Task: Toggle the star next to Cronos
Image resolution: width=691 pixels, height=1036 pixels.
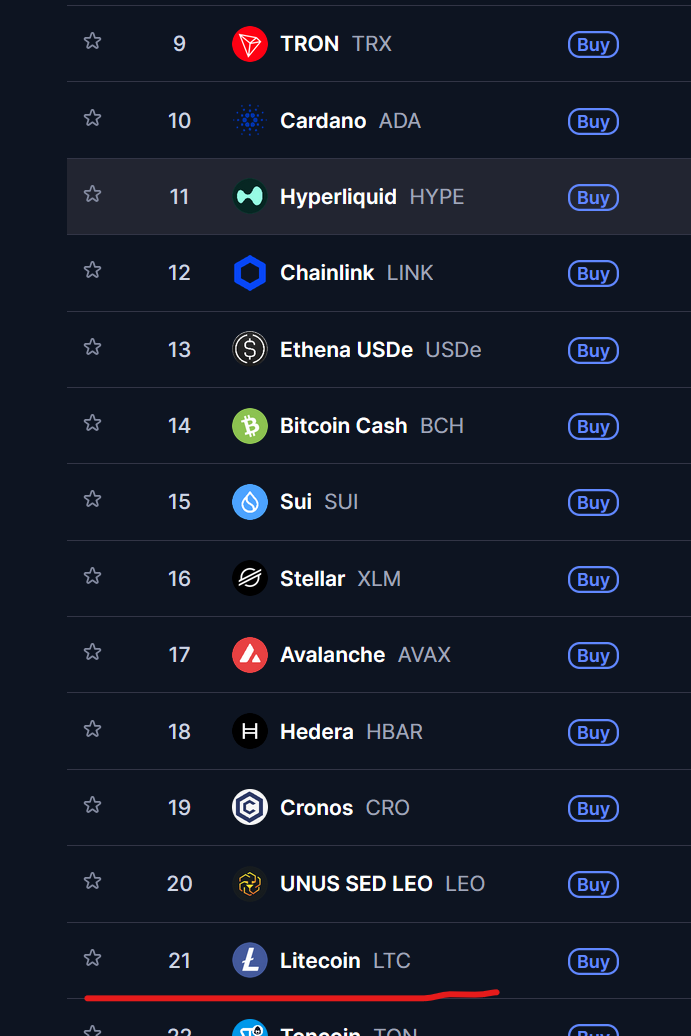Action: 92,805
